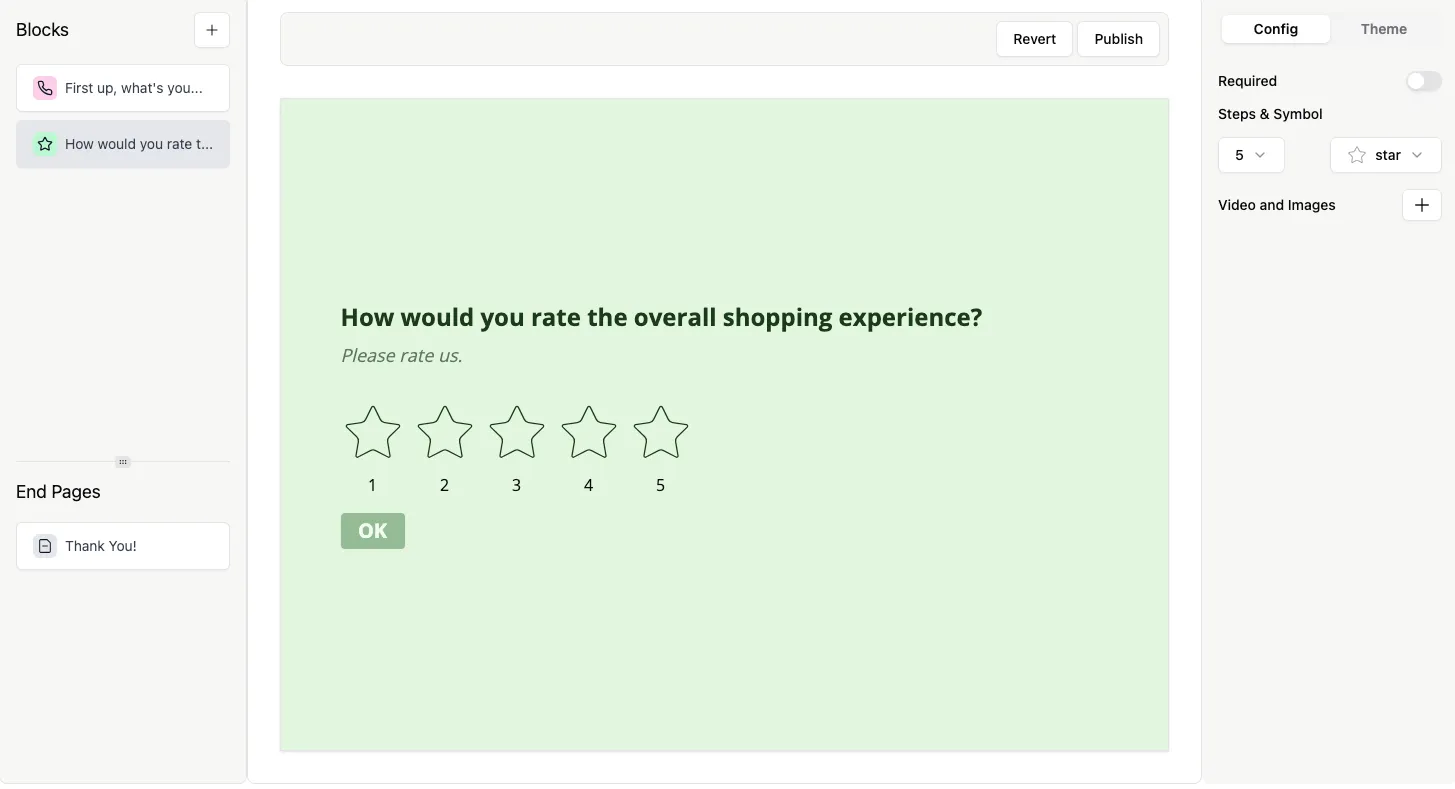Select the 'How would you rate' block
Screen dimensions: 1455x789
coord(123,143)
